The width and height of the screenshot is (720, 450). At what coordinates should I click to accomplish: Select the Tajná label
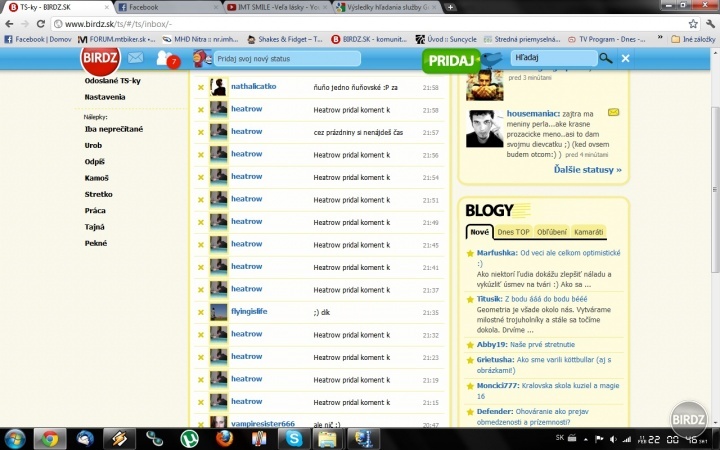(95, 227)
